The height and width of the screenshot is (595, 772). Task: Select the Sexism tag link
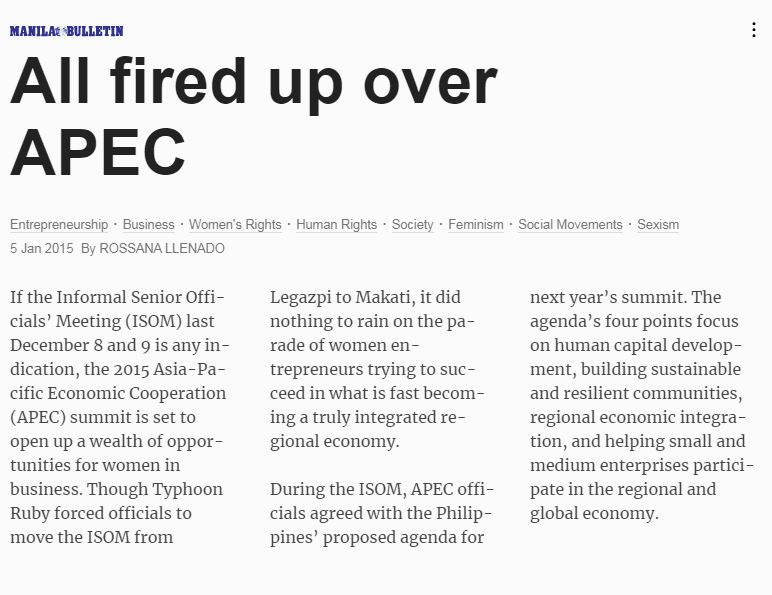tap(658, 225)
